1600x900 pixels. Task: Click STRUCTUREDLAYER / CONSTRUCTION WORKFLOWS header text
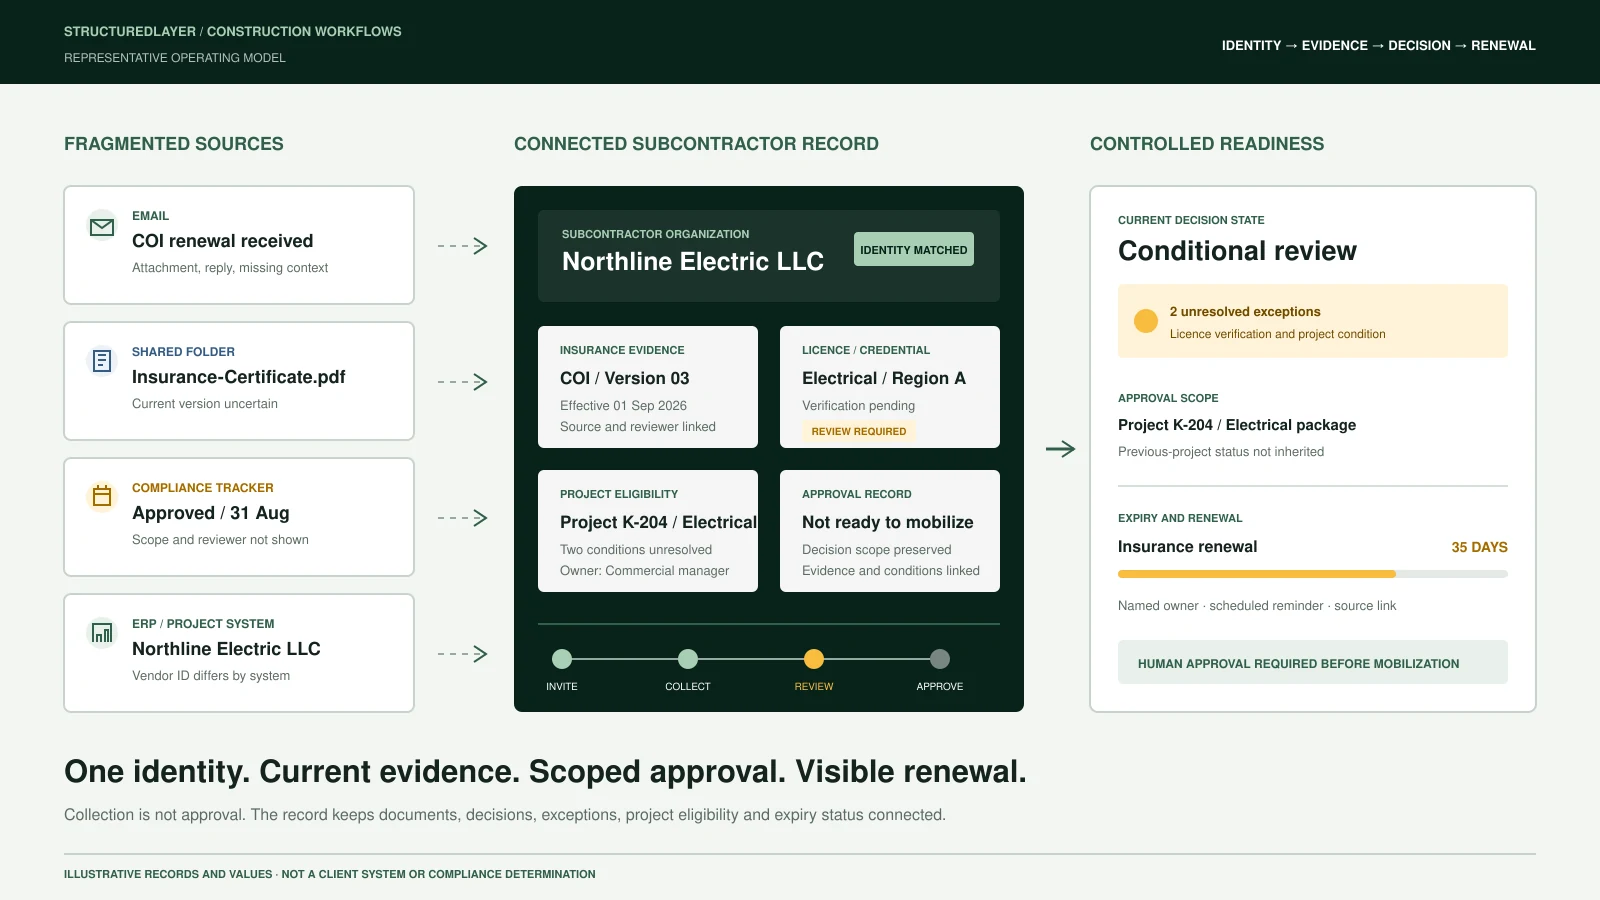point(233,32)
